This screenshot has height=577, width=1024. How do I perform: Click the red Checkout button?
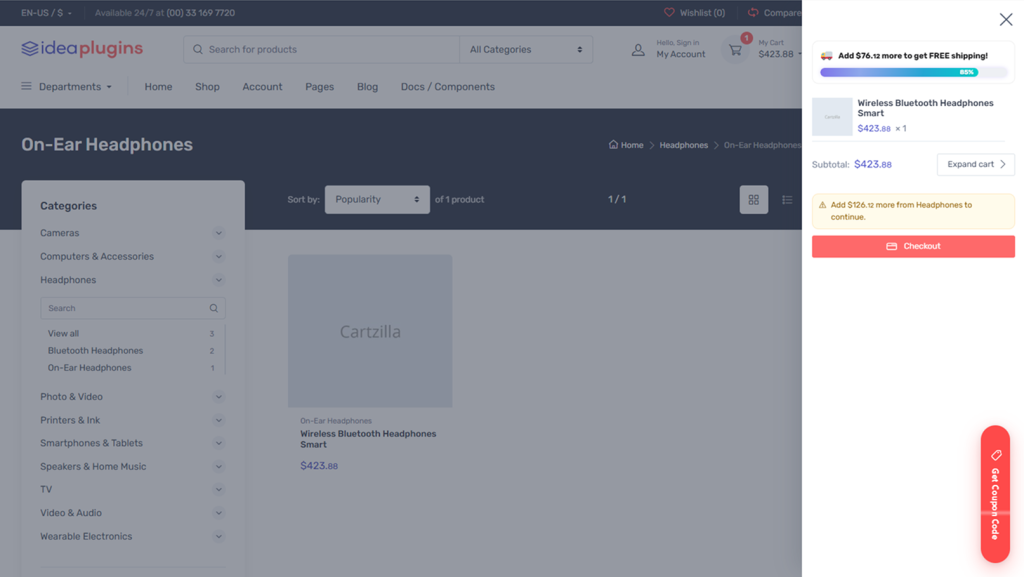913,246
